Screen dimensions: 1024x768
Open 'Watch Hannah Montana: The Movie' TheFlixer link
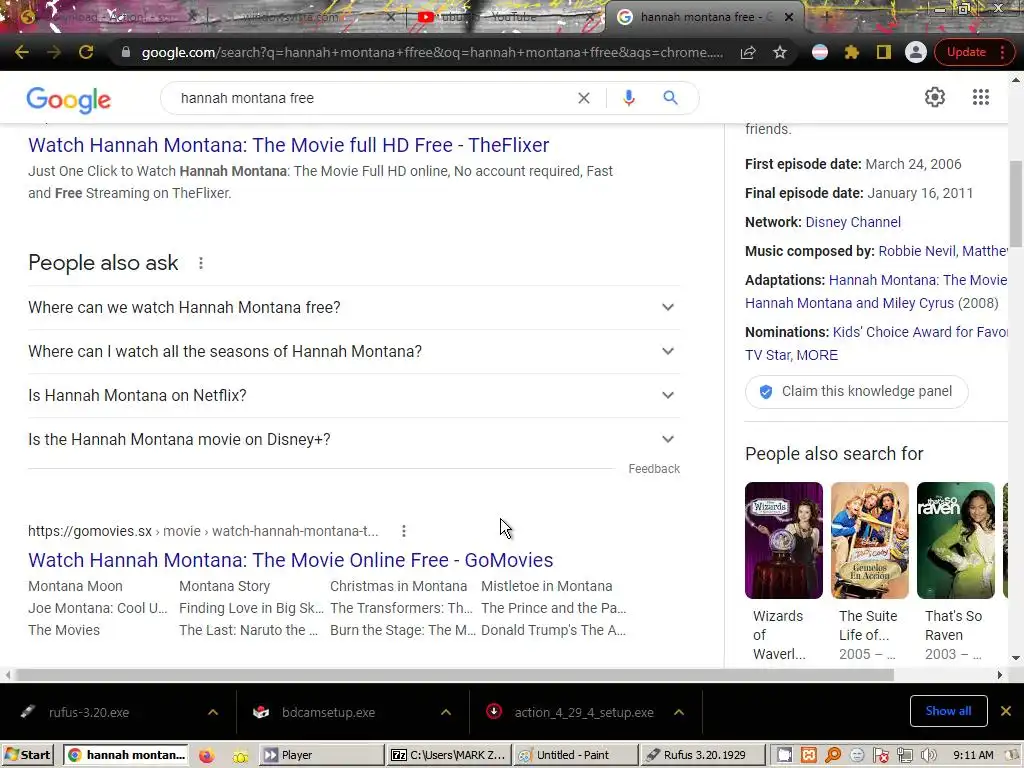click(x=289, y=145)
